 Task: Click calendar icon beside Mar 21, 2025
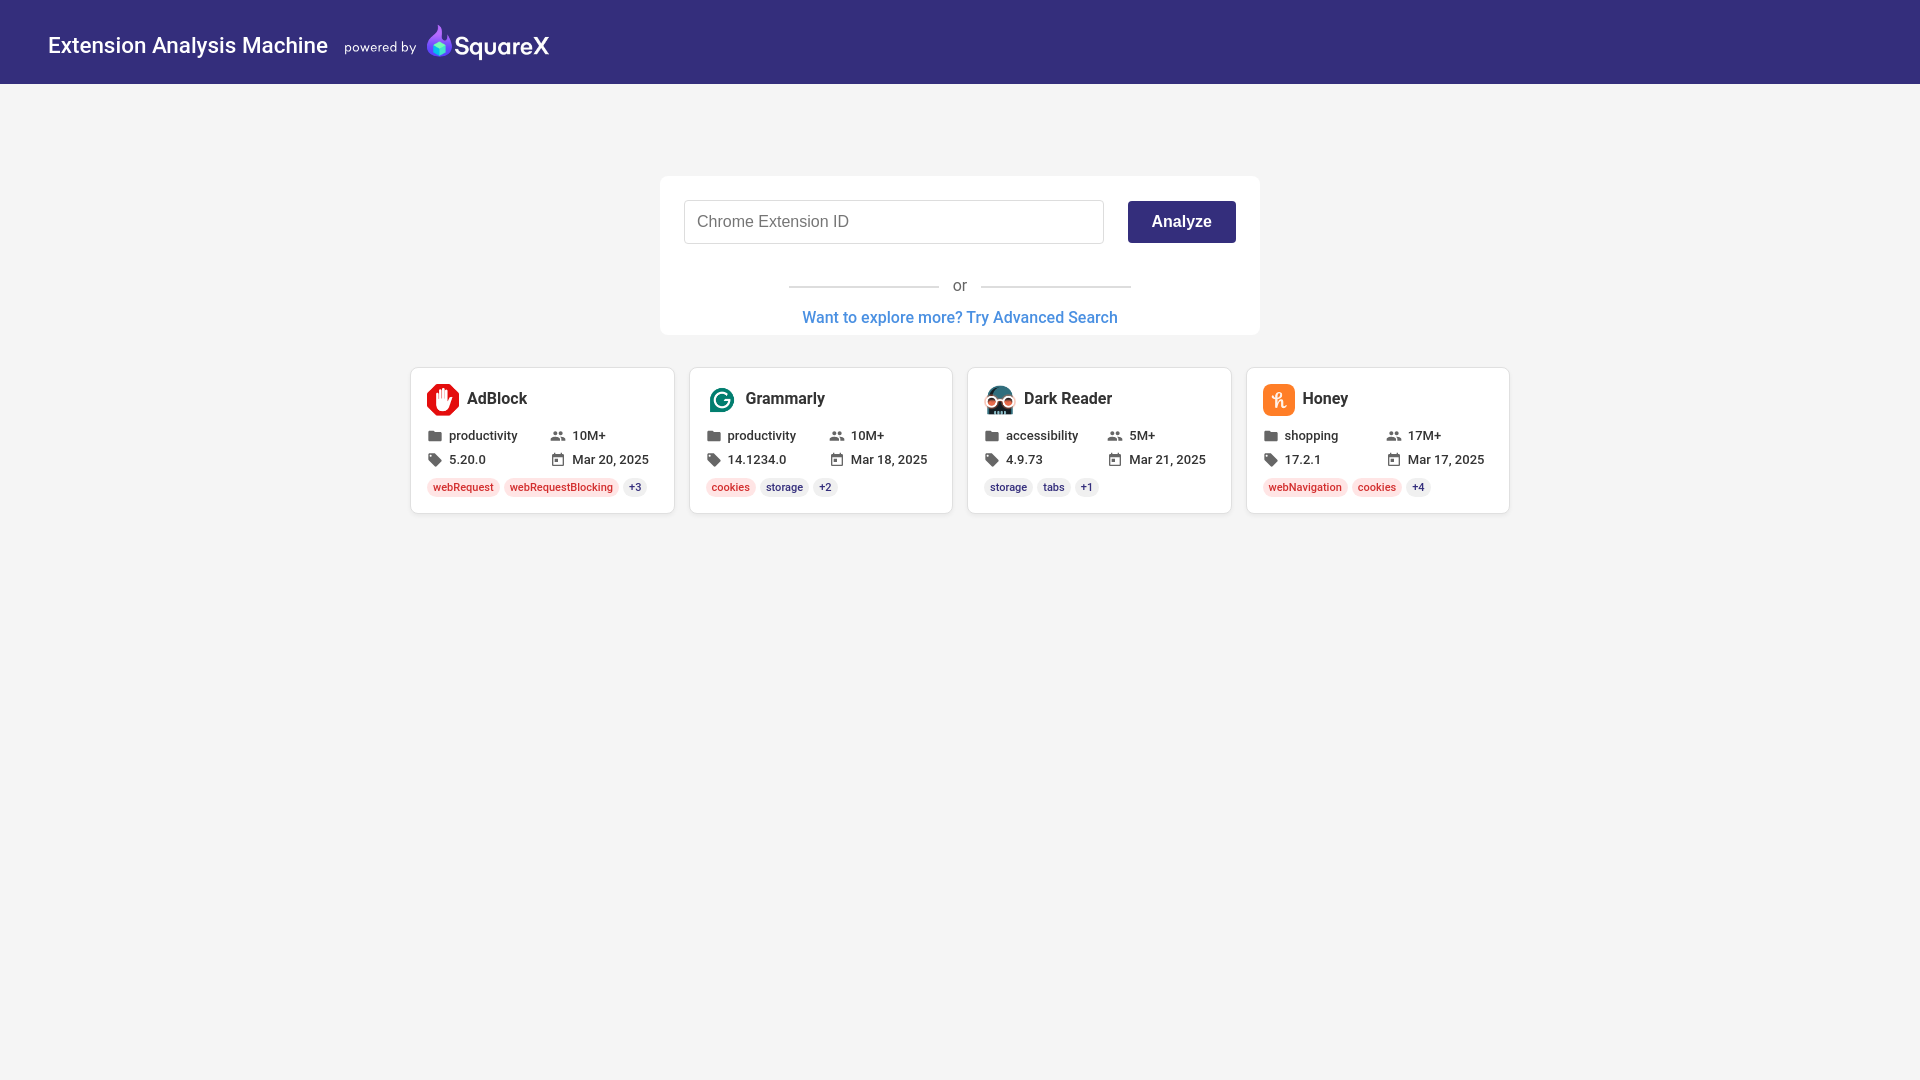1115,460
